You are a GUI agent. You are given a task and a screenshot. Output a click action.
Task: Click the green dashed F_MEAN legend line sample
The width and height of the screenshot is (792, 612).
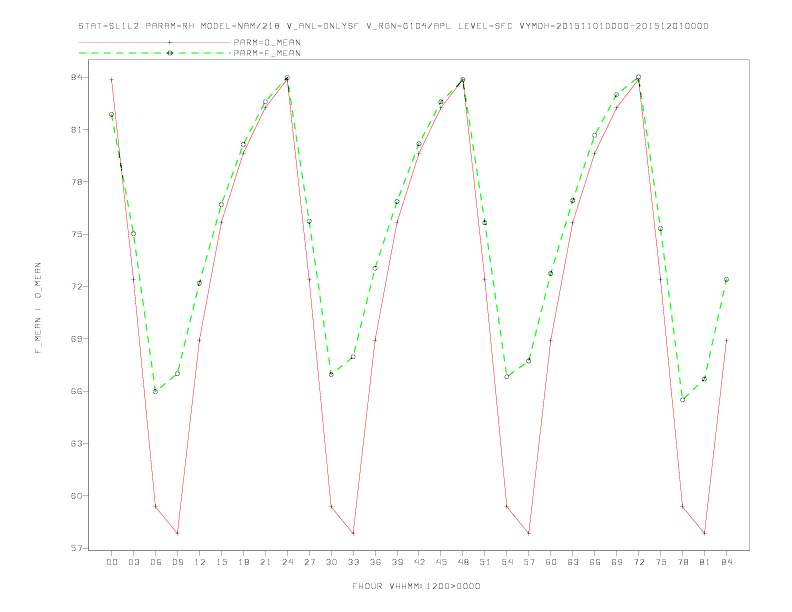tap(155, 53)
